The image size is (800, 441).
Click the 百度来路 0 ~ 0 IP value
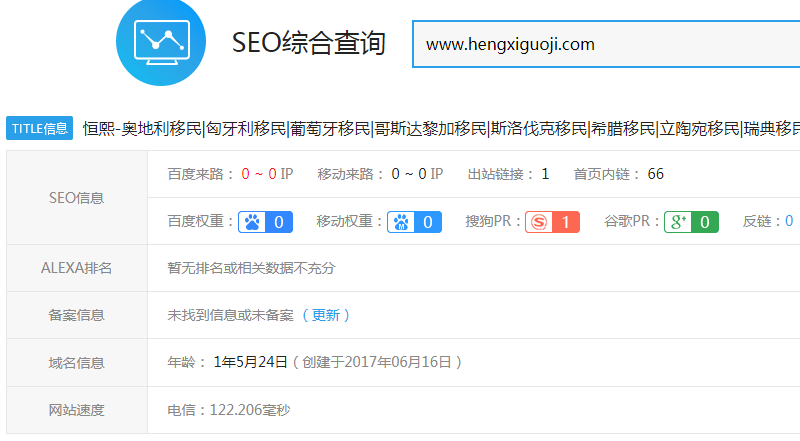(266, 174)
